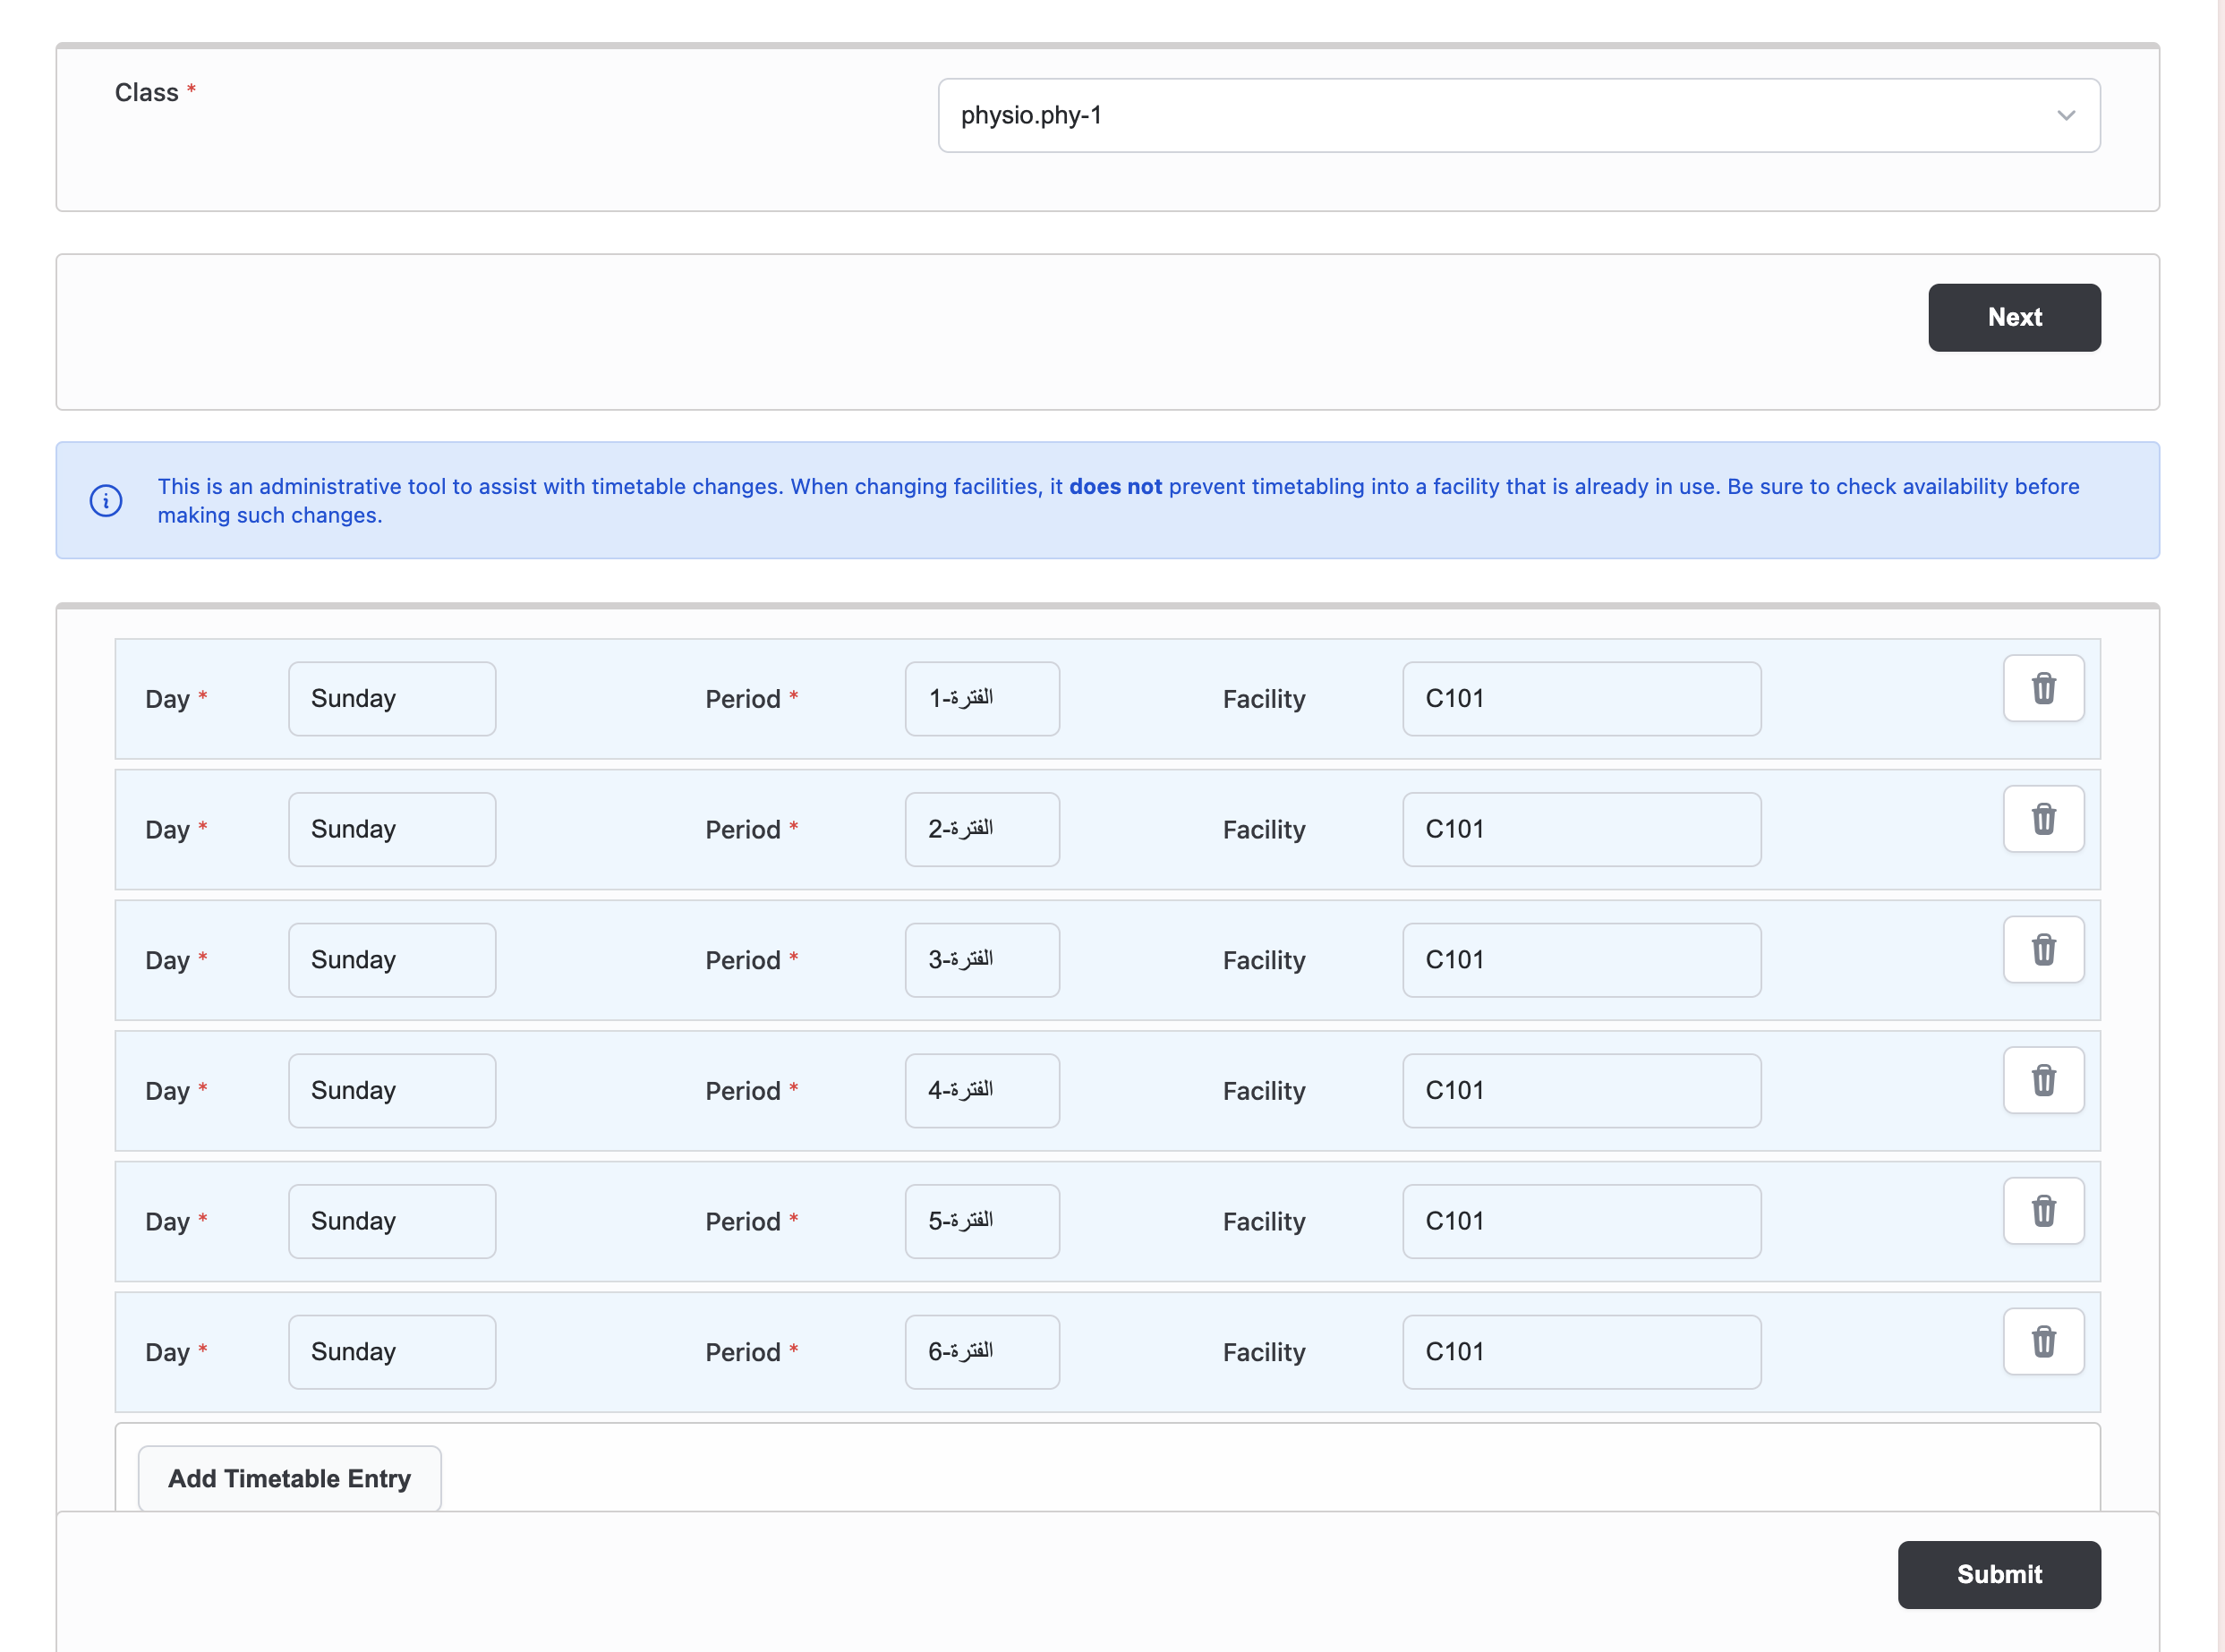Open the Class dropdown showing physio.phy-1
The image size is (2225, 1652).
(1518, 116)
